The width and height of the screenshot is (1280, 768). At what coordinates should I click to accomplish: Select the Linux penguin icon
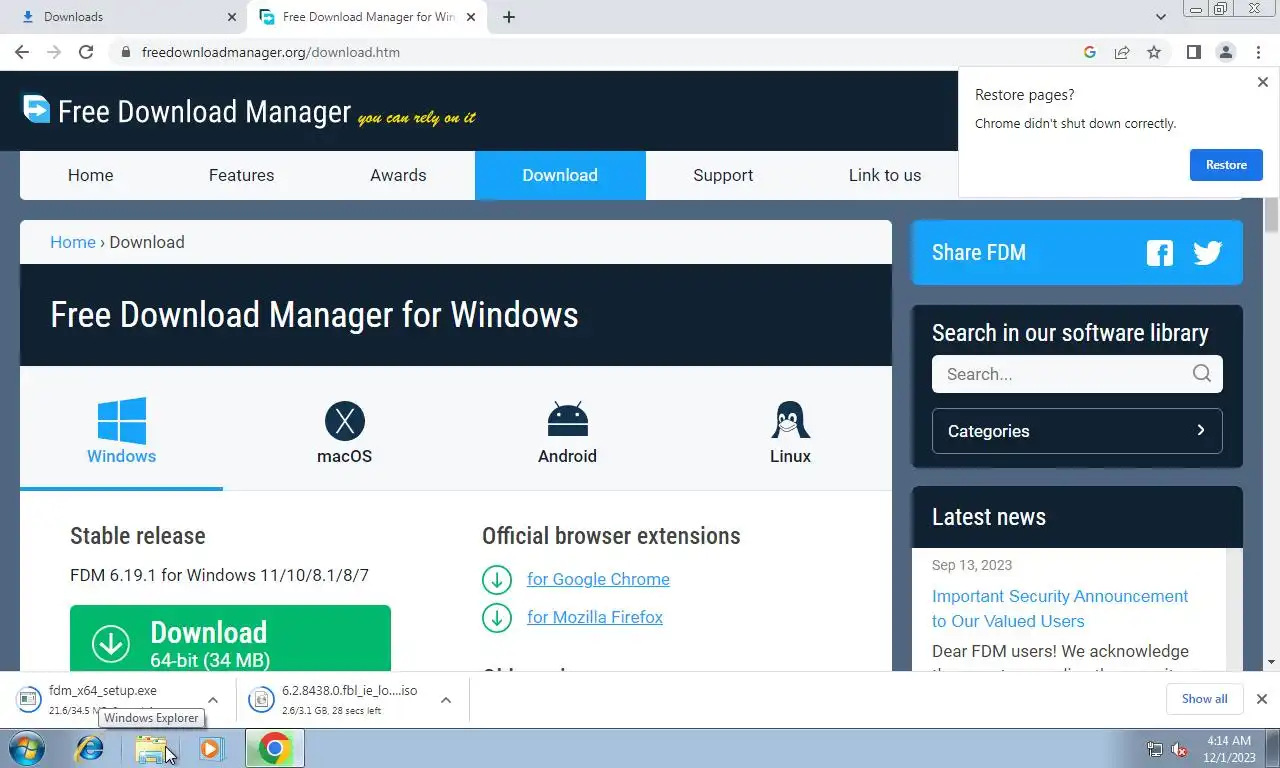click(x=790, y=420)
